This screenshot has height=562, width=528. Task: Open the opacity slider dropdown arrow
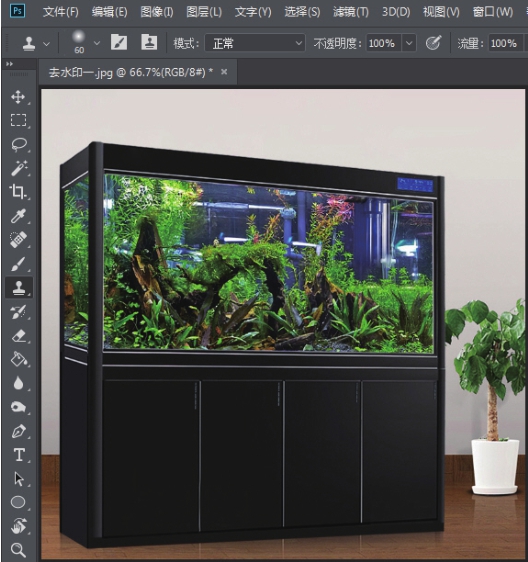pyautogui.click(x=409, y=43)
